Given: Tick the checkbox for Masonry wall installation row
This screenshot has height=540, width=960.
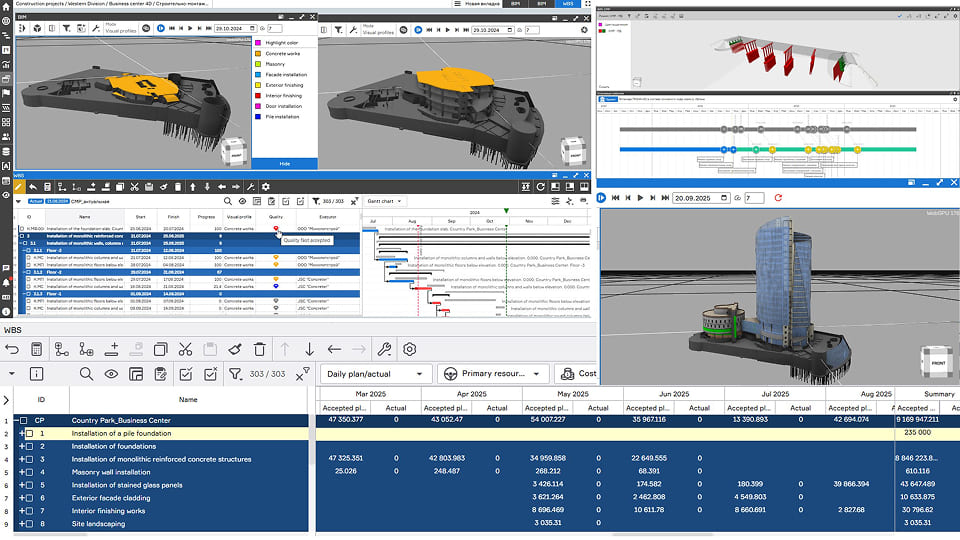Looking at the screenshot, I should (29, 472).
